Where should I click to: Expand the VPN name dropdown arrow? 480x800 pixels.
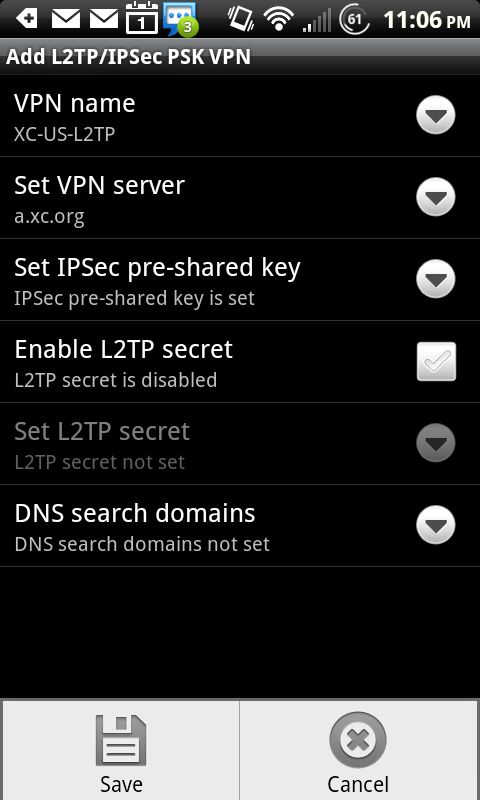point(436,115)
